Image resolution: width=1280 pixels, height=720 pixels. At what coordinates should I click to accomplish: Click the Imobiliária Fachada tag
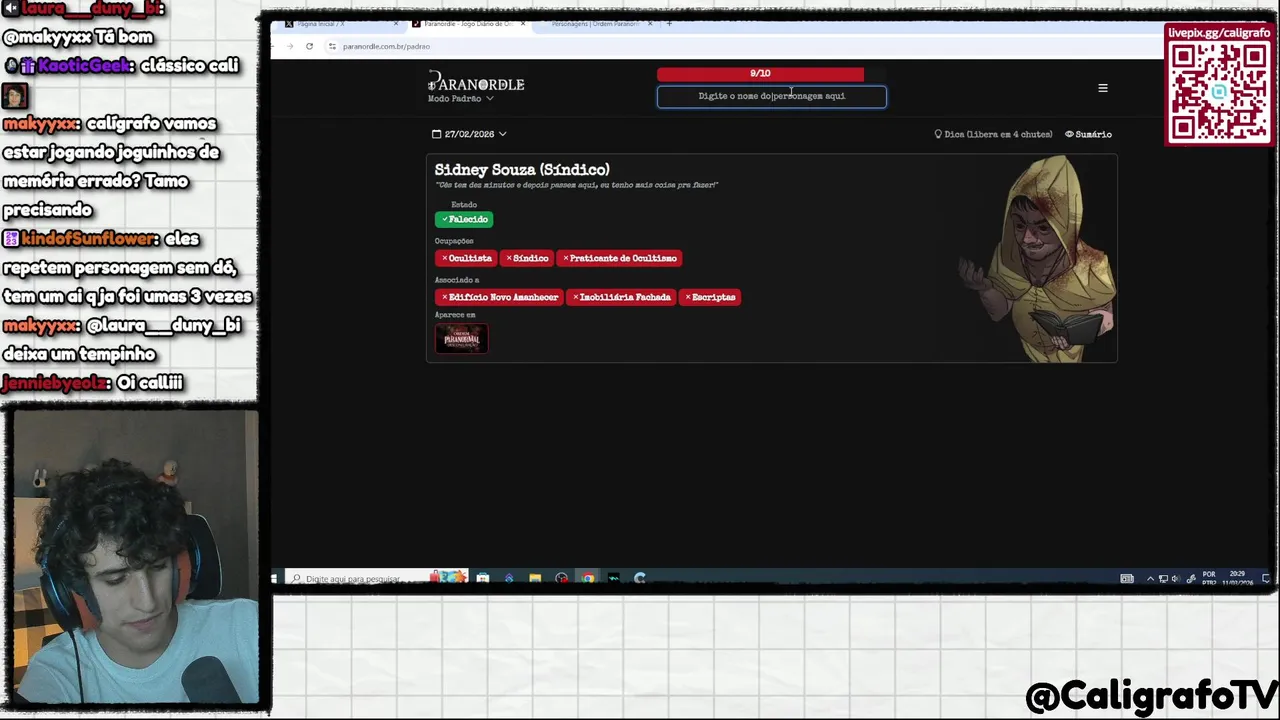[x=621, y=297]
